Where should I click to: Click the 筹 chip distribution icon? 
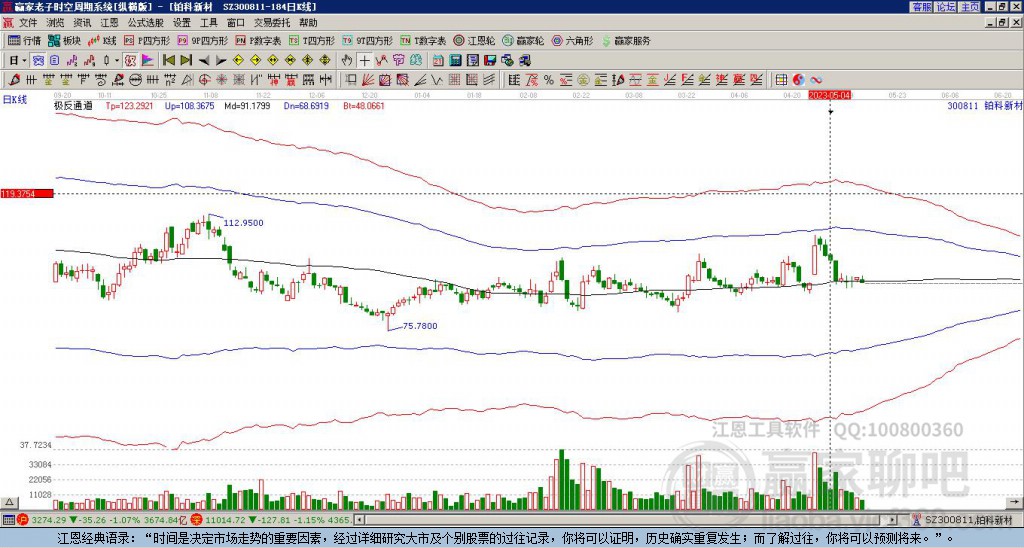coord(398,61)
